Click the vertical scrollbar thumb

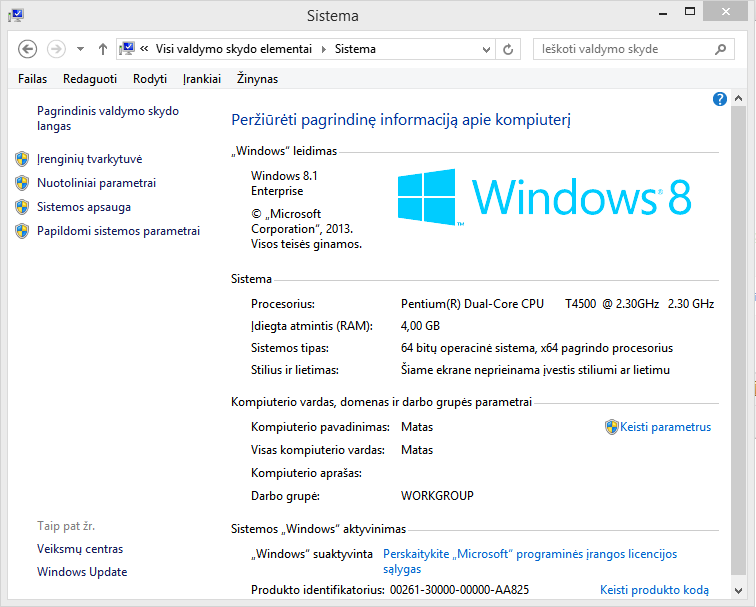pyautogui.click(x=738, y=340)
